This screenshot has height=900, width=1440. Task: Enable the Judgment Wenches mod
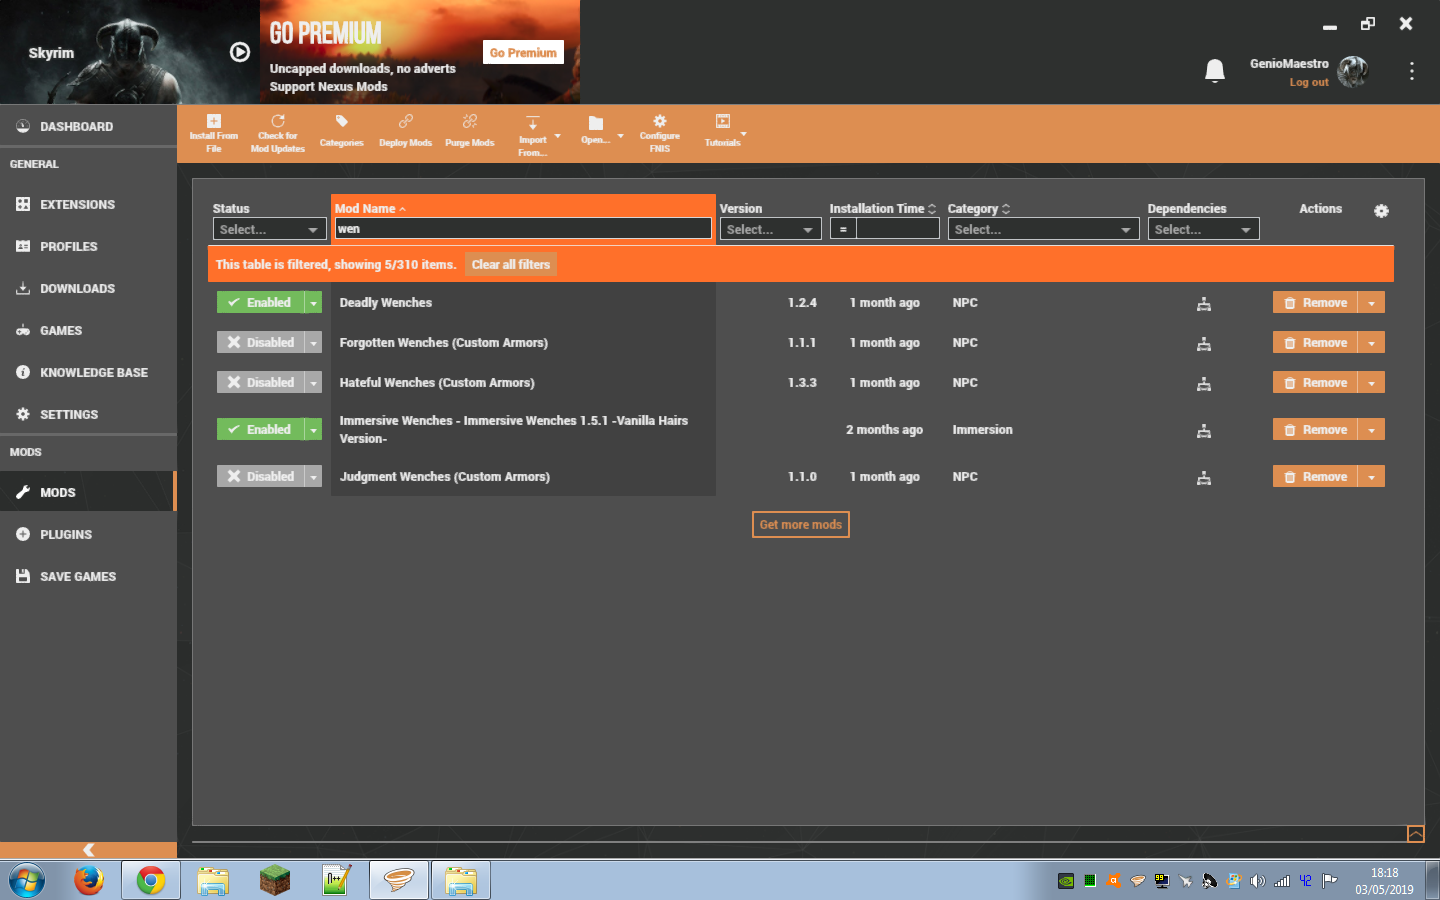[260, 476]
